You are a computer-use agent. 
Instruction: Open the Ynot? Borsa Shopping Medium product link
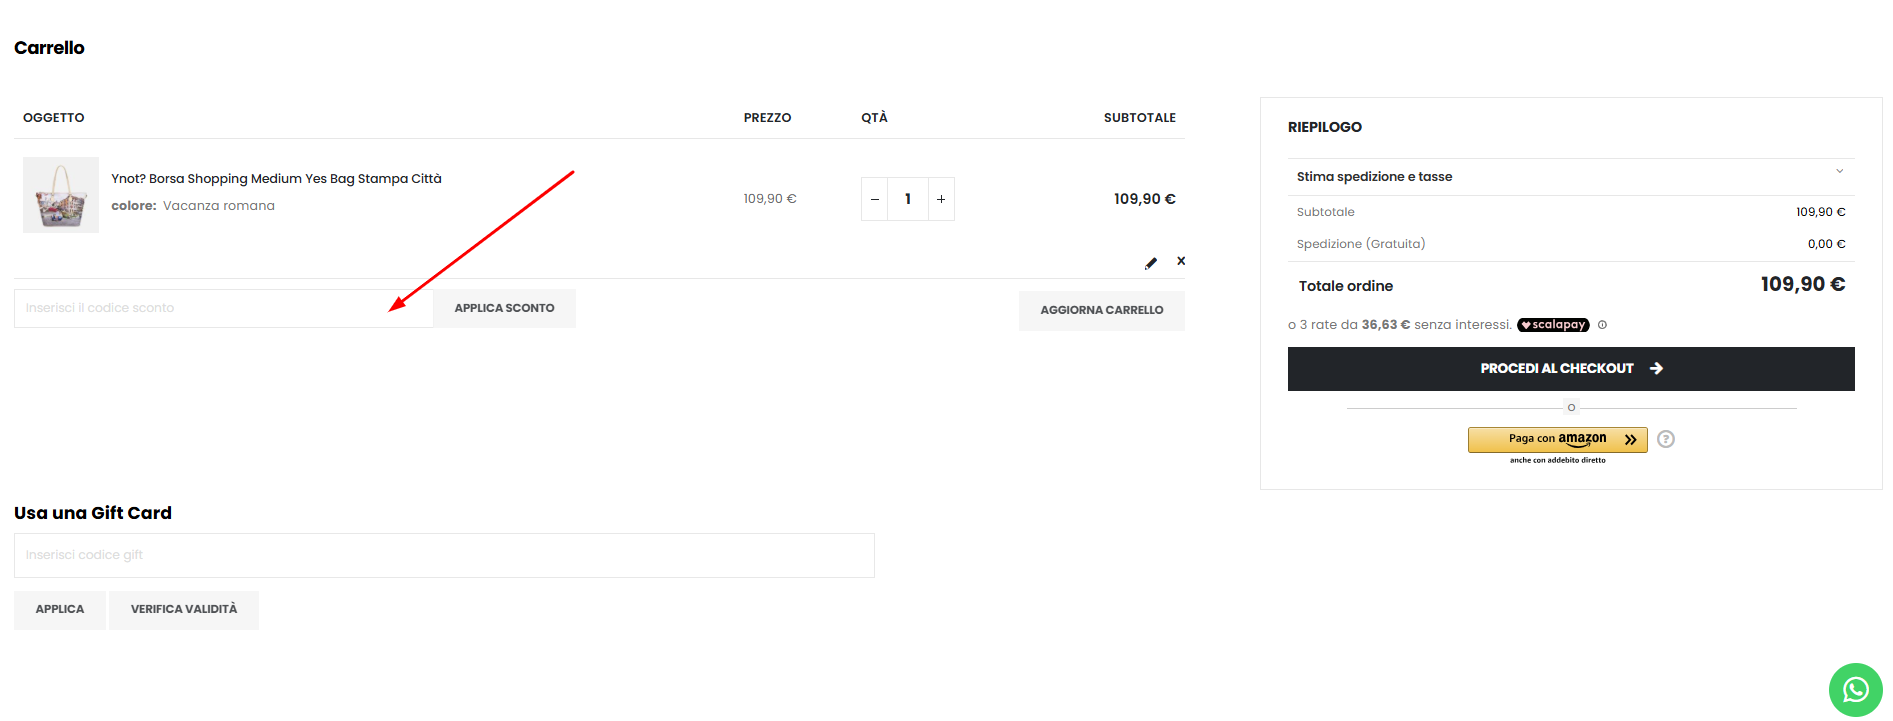276,179
